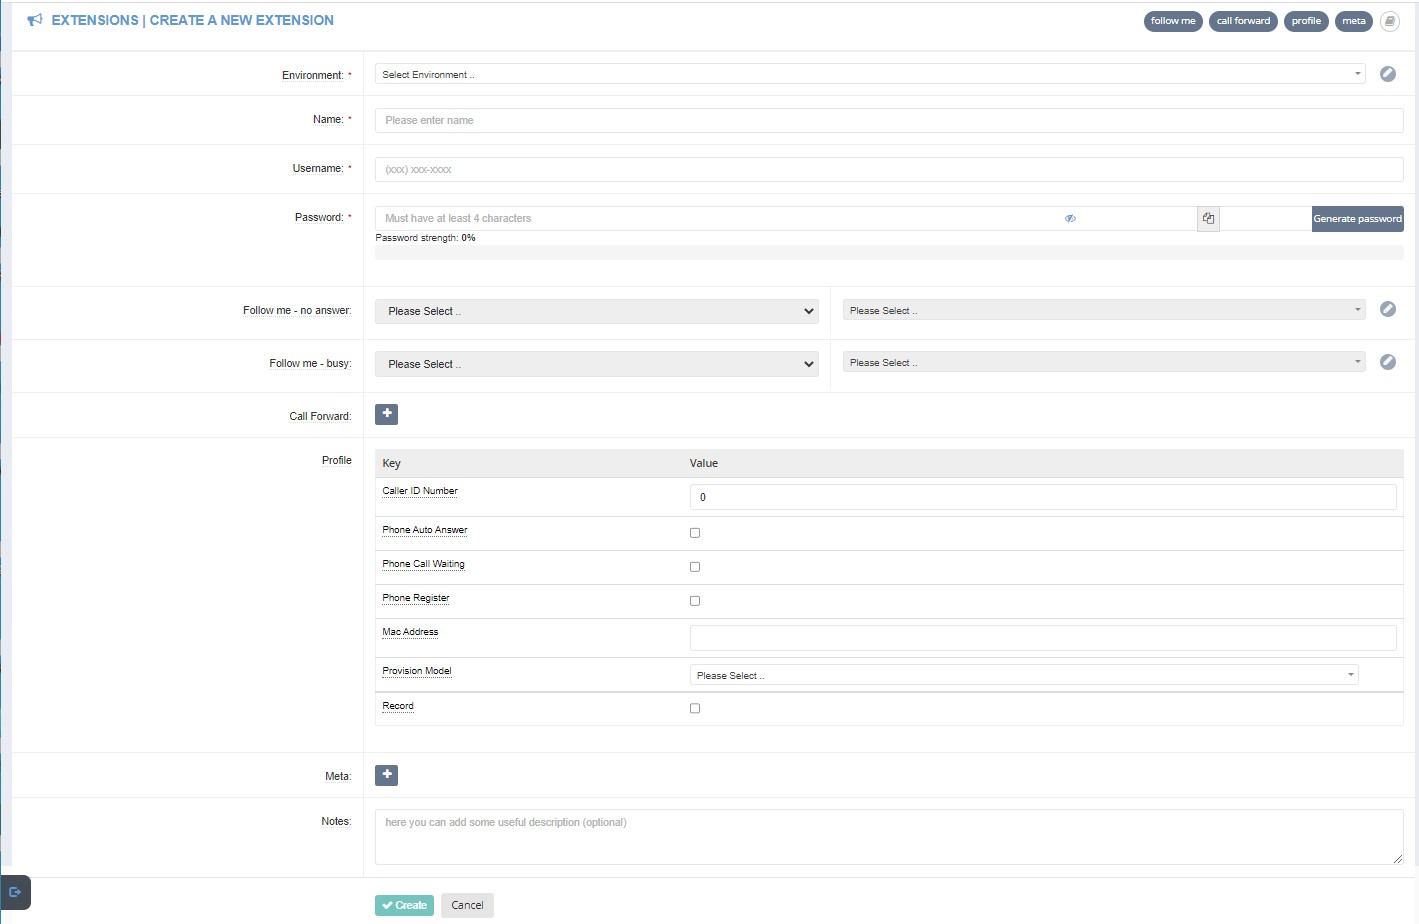Open Follow me - busy destination dropdown
Viewport: 1419px width, 924px height.
[x=1104, y=362]
